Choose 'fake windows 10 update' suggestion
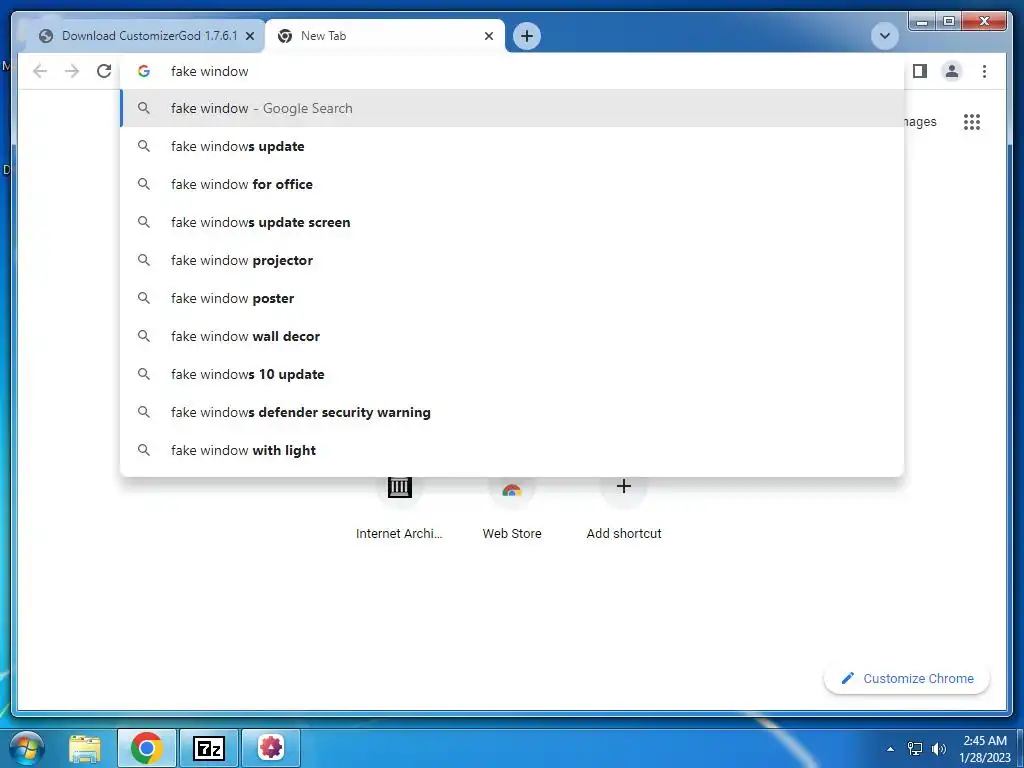1024x768 pixels. click(x=512, y=374)
